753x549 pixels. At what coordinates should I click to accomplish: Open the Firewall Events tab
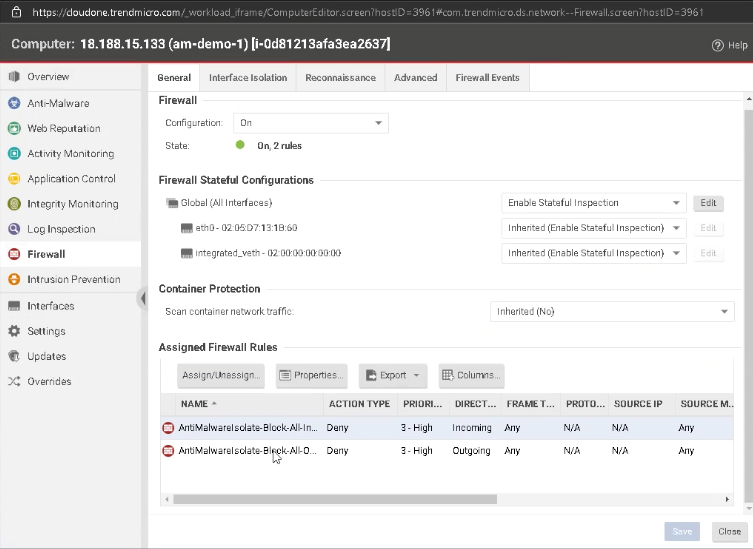[487, 77]
